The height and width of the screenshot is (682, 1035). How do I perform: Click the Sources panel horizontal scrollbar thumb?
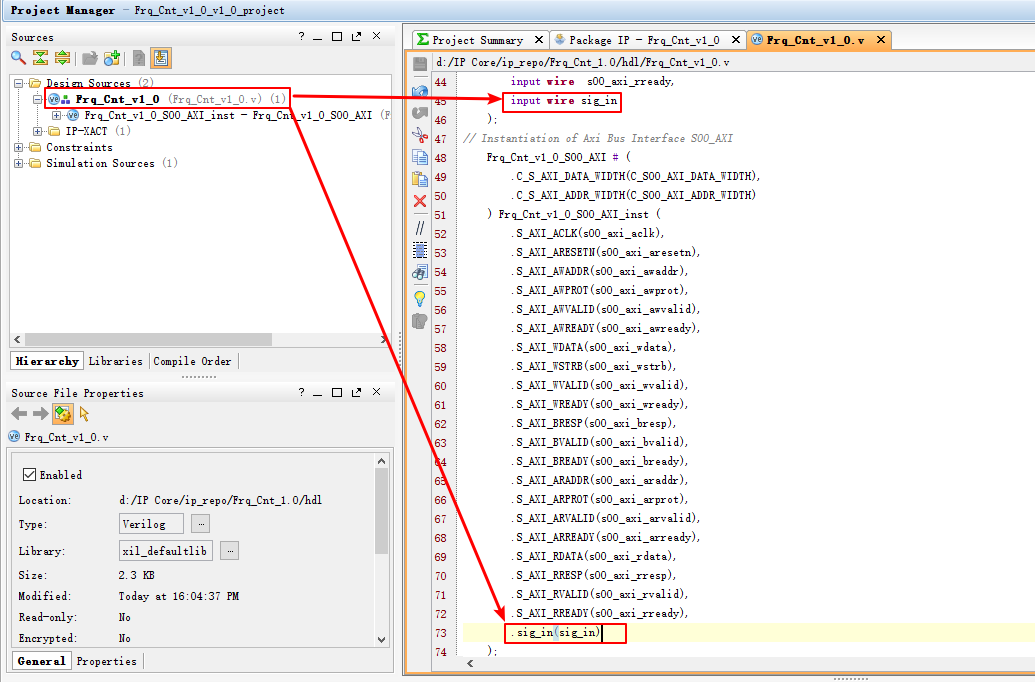tap(149, 339)
